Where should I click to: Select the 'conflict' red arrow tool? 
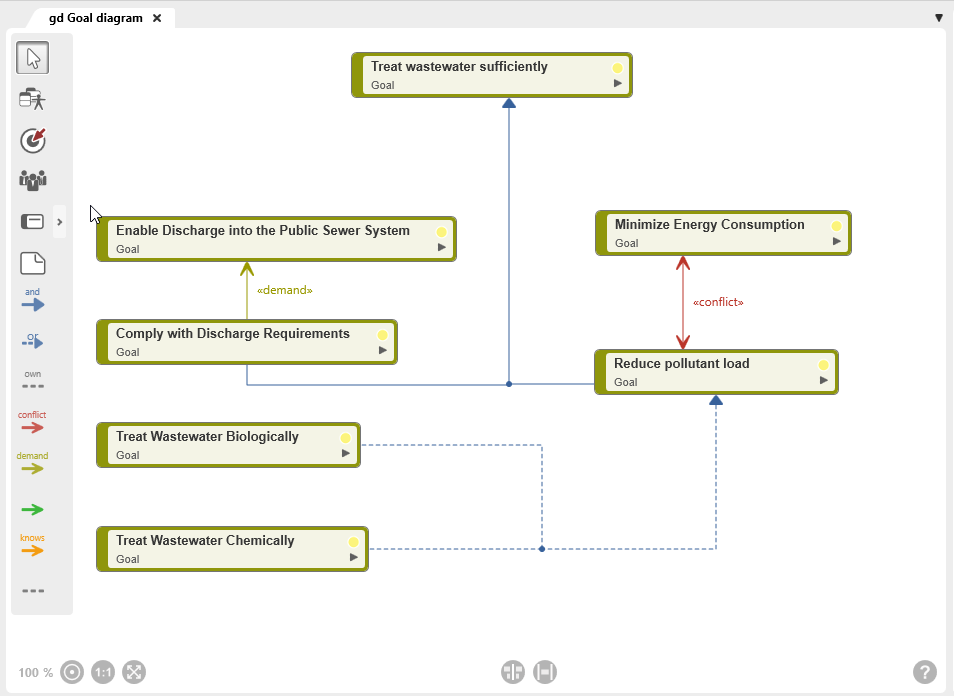pyautogui.click(x=32, y=422)
